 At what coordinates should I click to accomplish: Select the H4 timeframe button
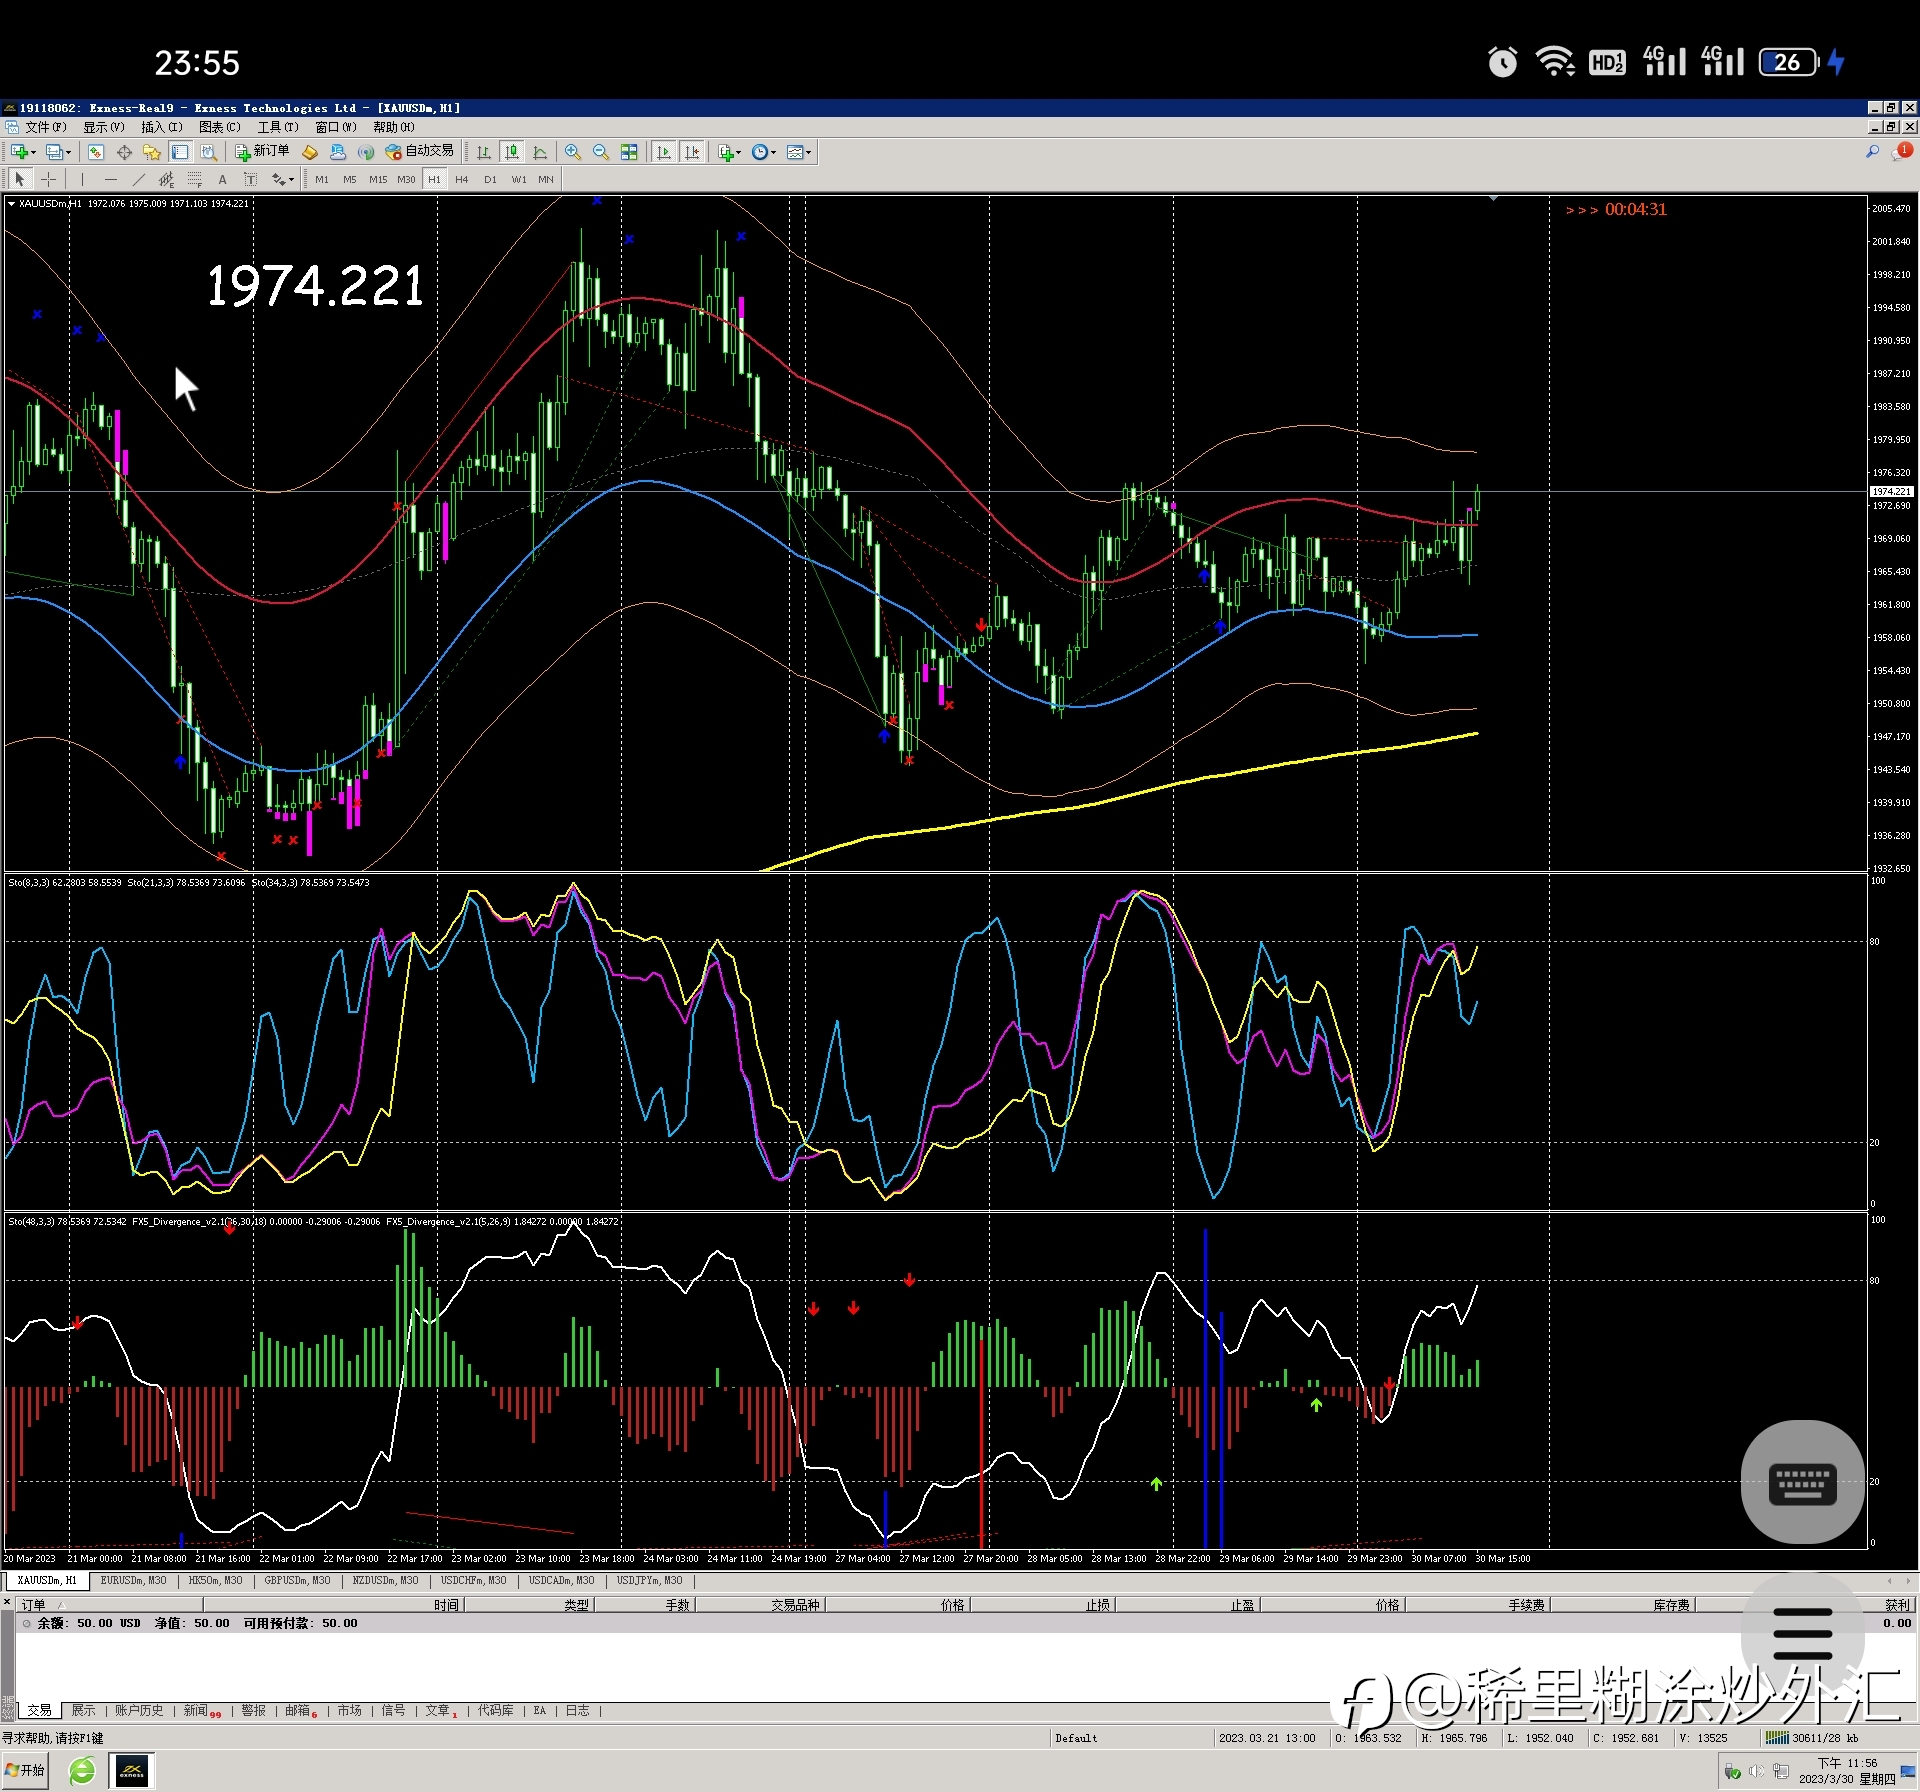pyautogui.click(x=461, y=180)
